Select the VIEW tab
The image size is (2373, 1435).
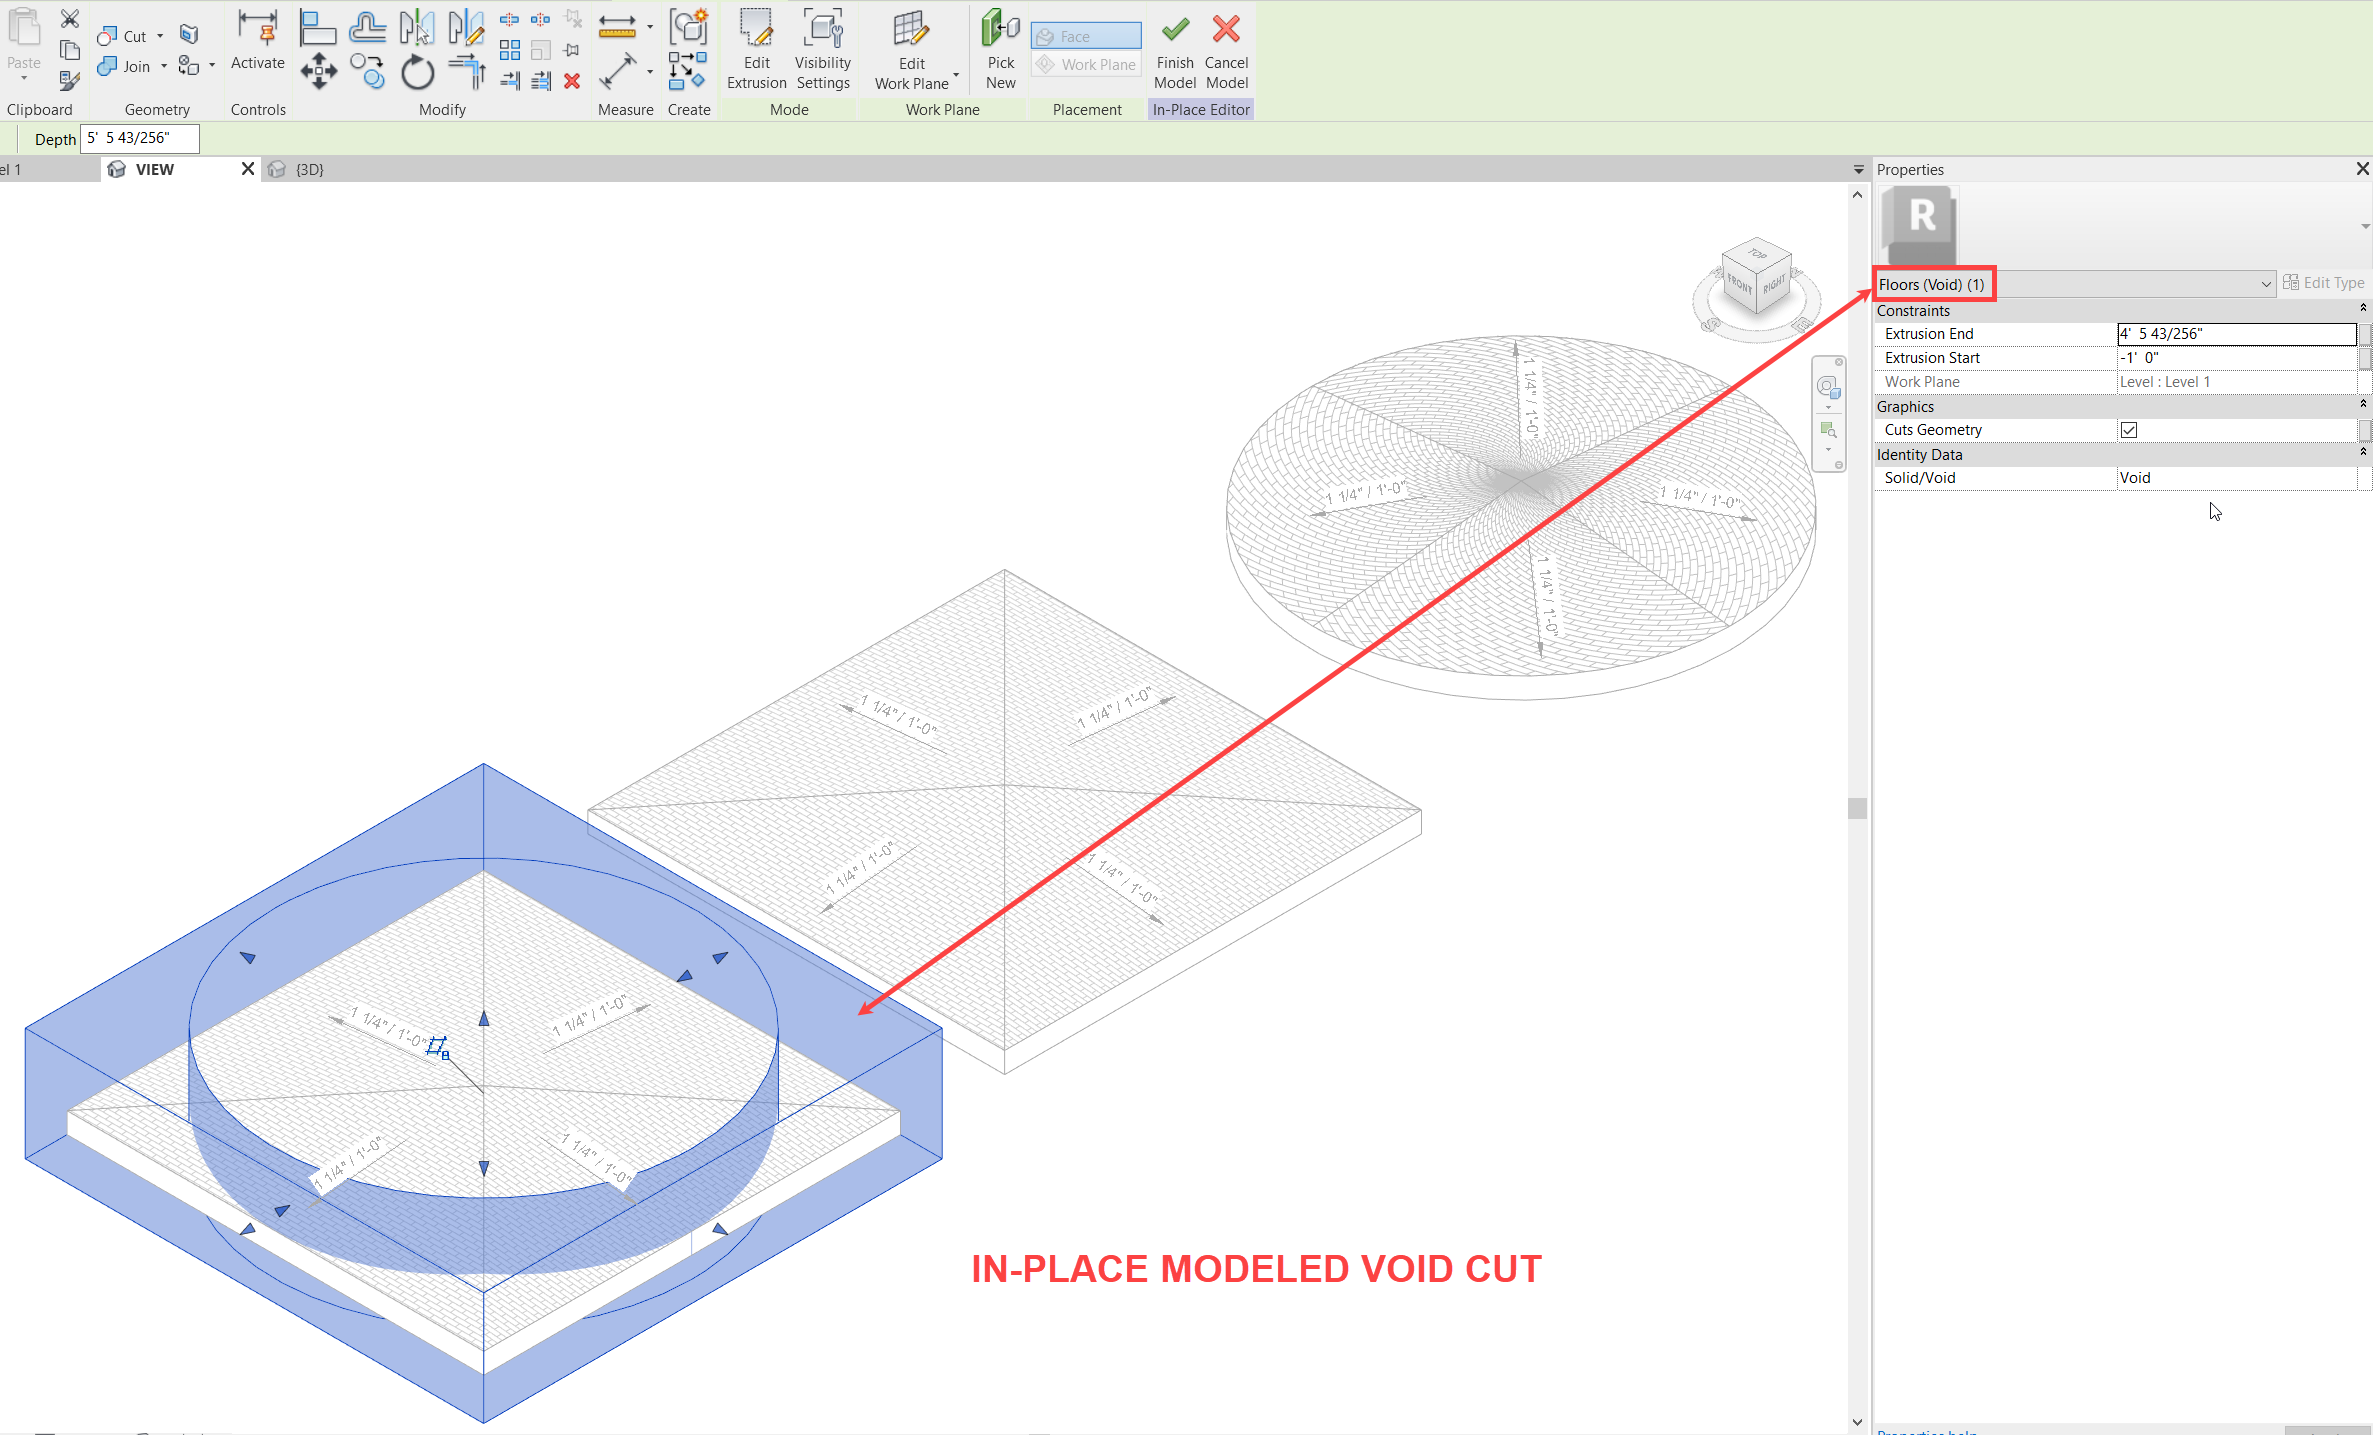tap(155, 169)
